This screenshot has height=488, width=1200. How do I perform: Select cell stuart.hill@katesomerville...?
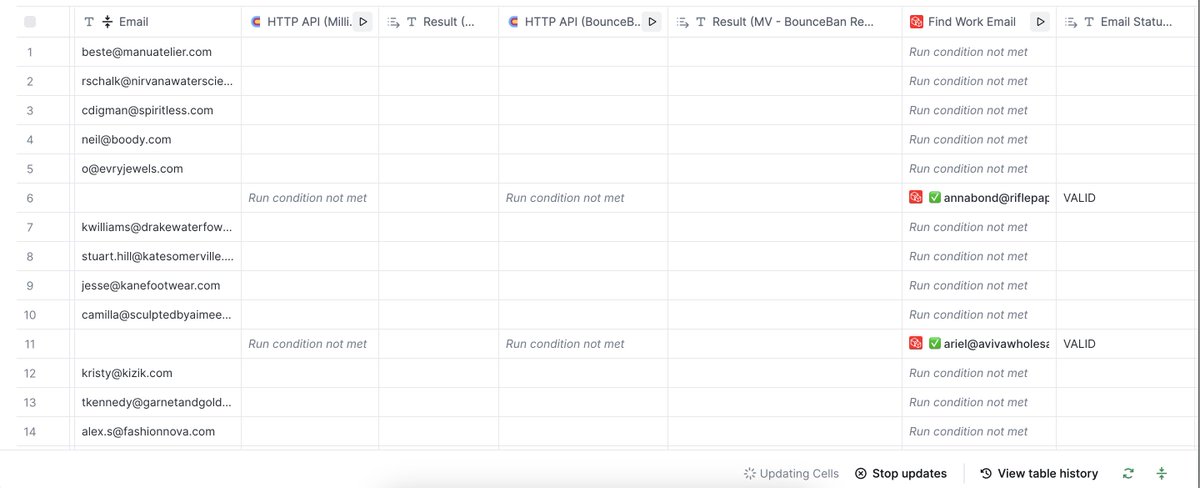(158, 256)
